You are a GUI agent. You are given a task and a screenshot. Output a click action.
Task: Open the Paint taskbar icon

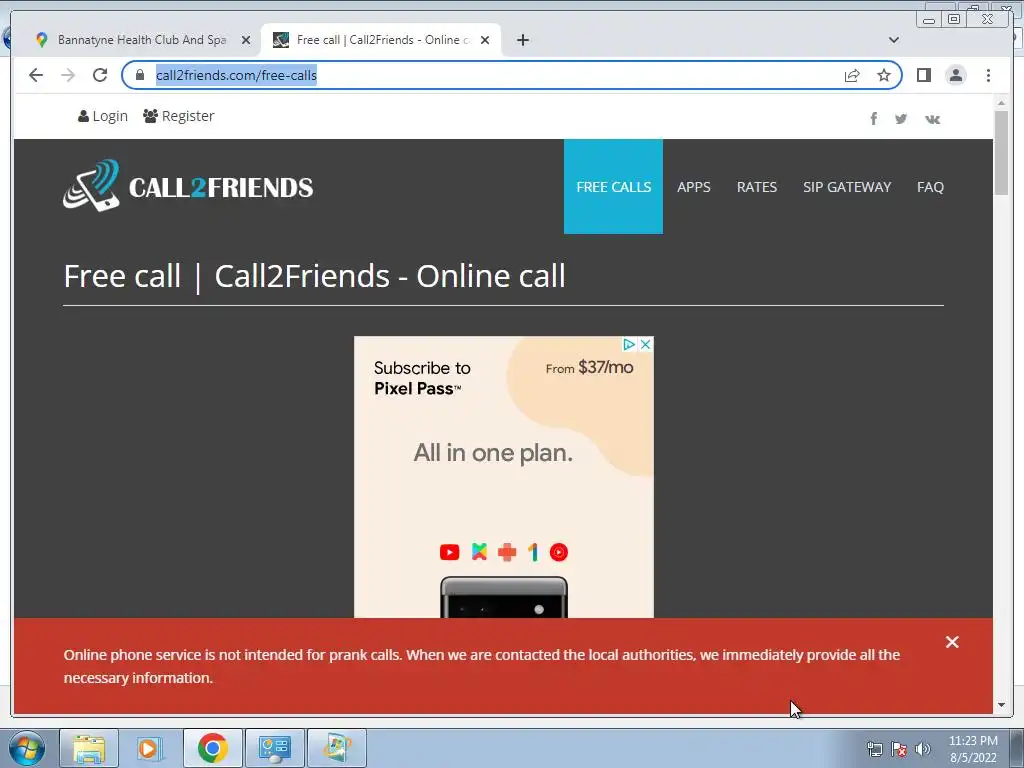coord(337,748)
